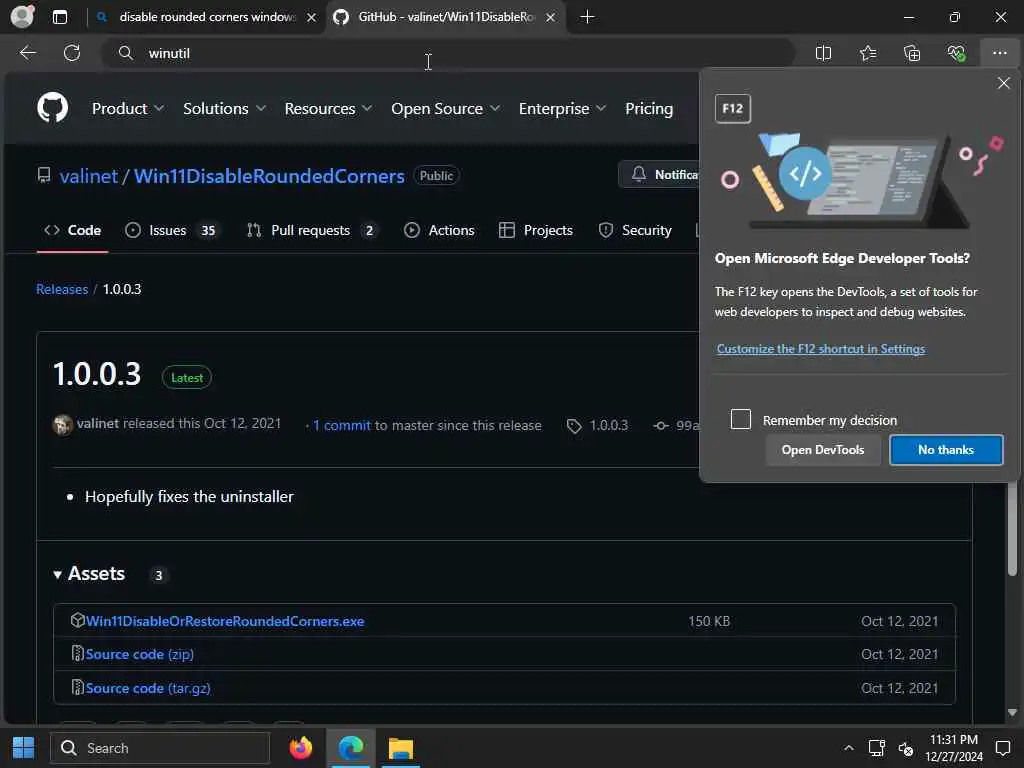This screenshot has width=1024, height=768.
Task: Open the Favorites star icon
Action: point(868,53)
